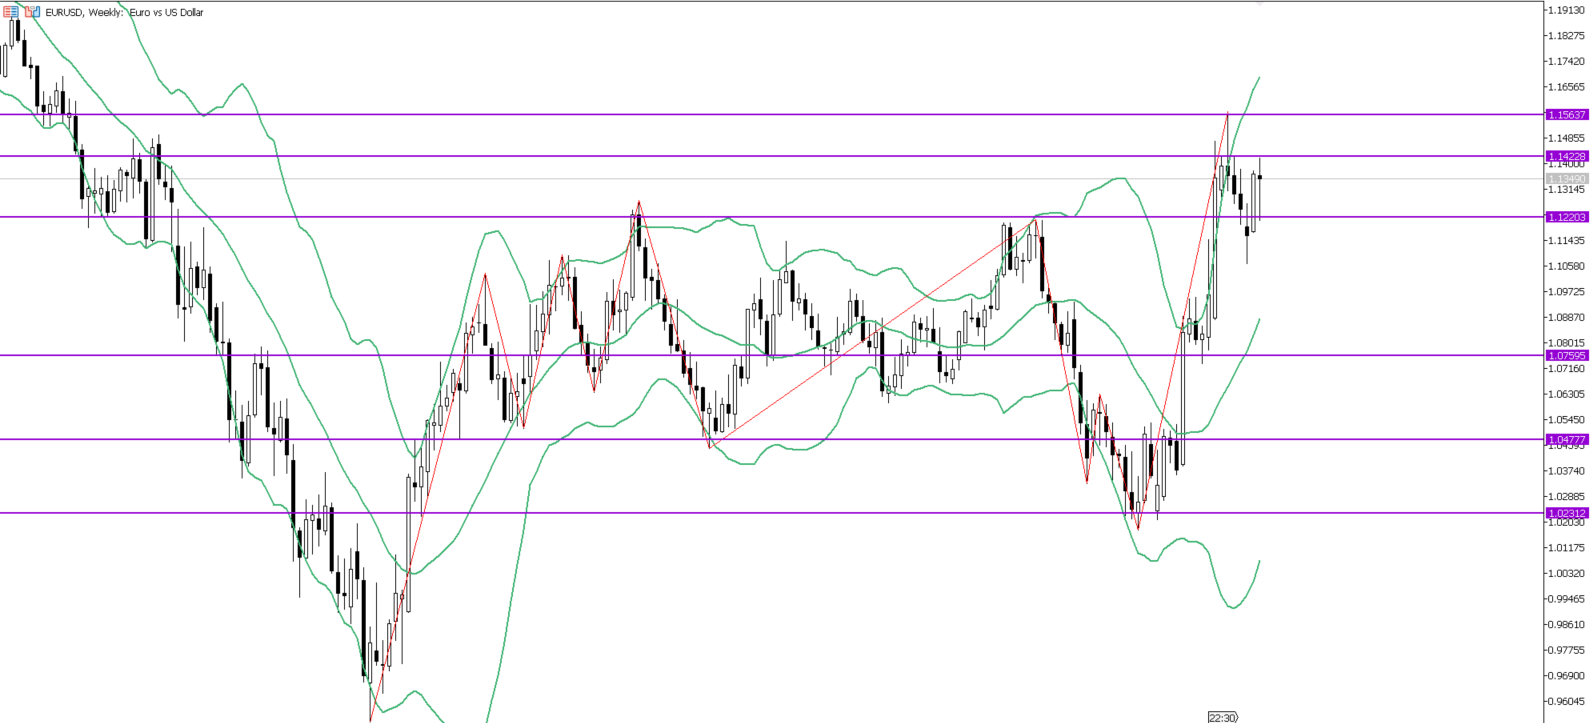
Task: Click the 1.00320 tick on price axis
Action: [1567, 573]
